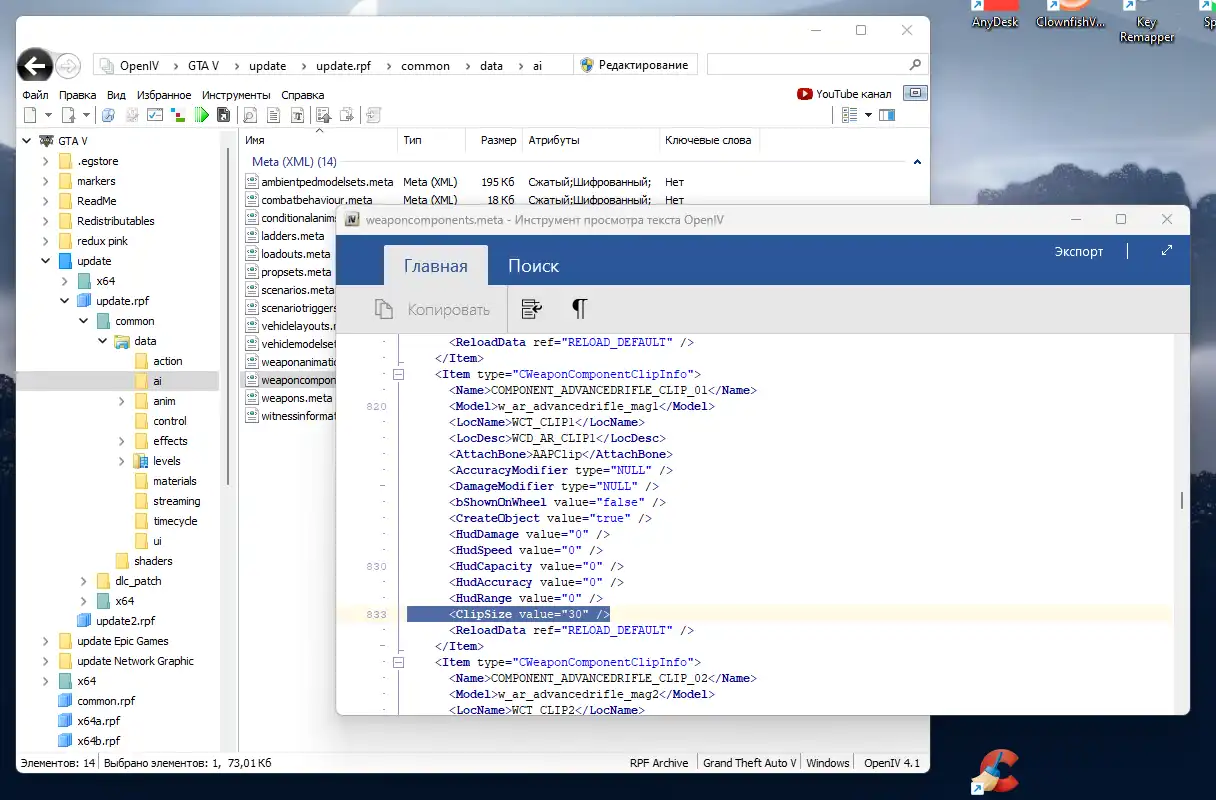The image size is (1216, 800).
Task: Toggle word wrap in text viewer
Action: click(532, 309)
